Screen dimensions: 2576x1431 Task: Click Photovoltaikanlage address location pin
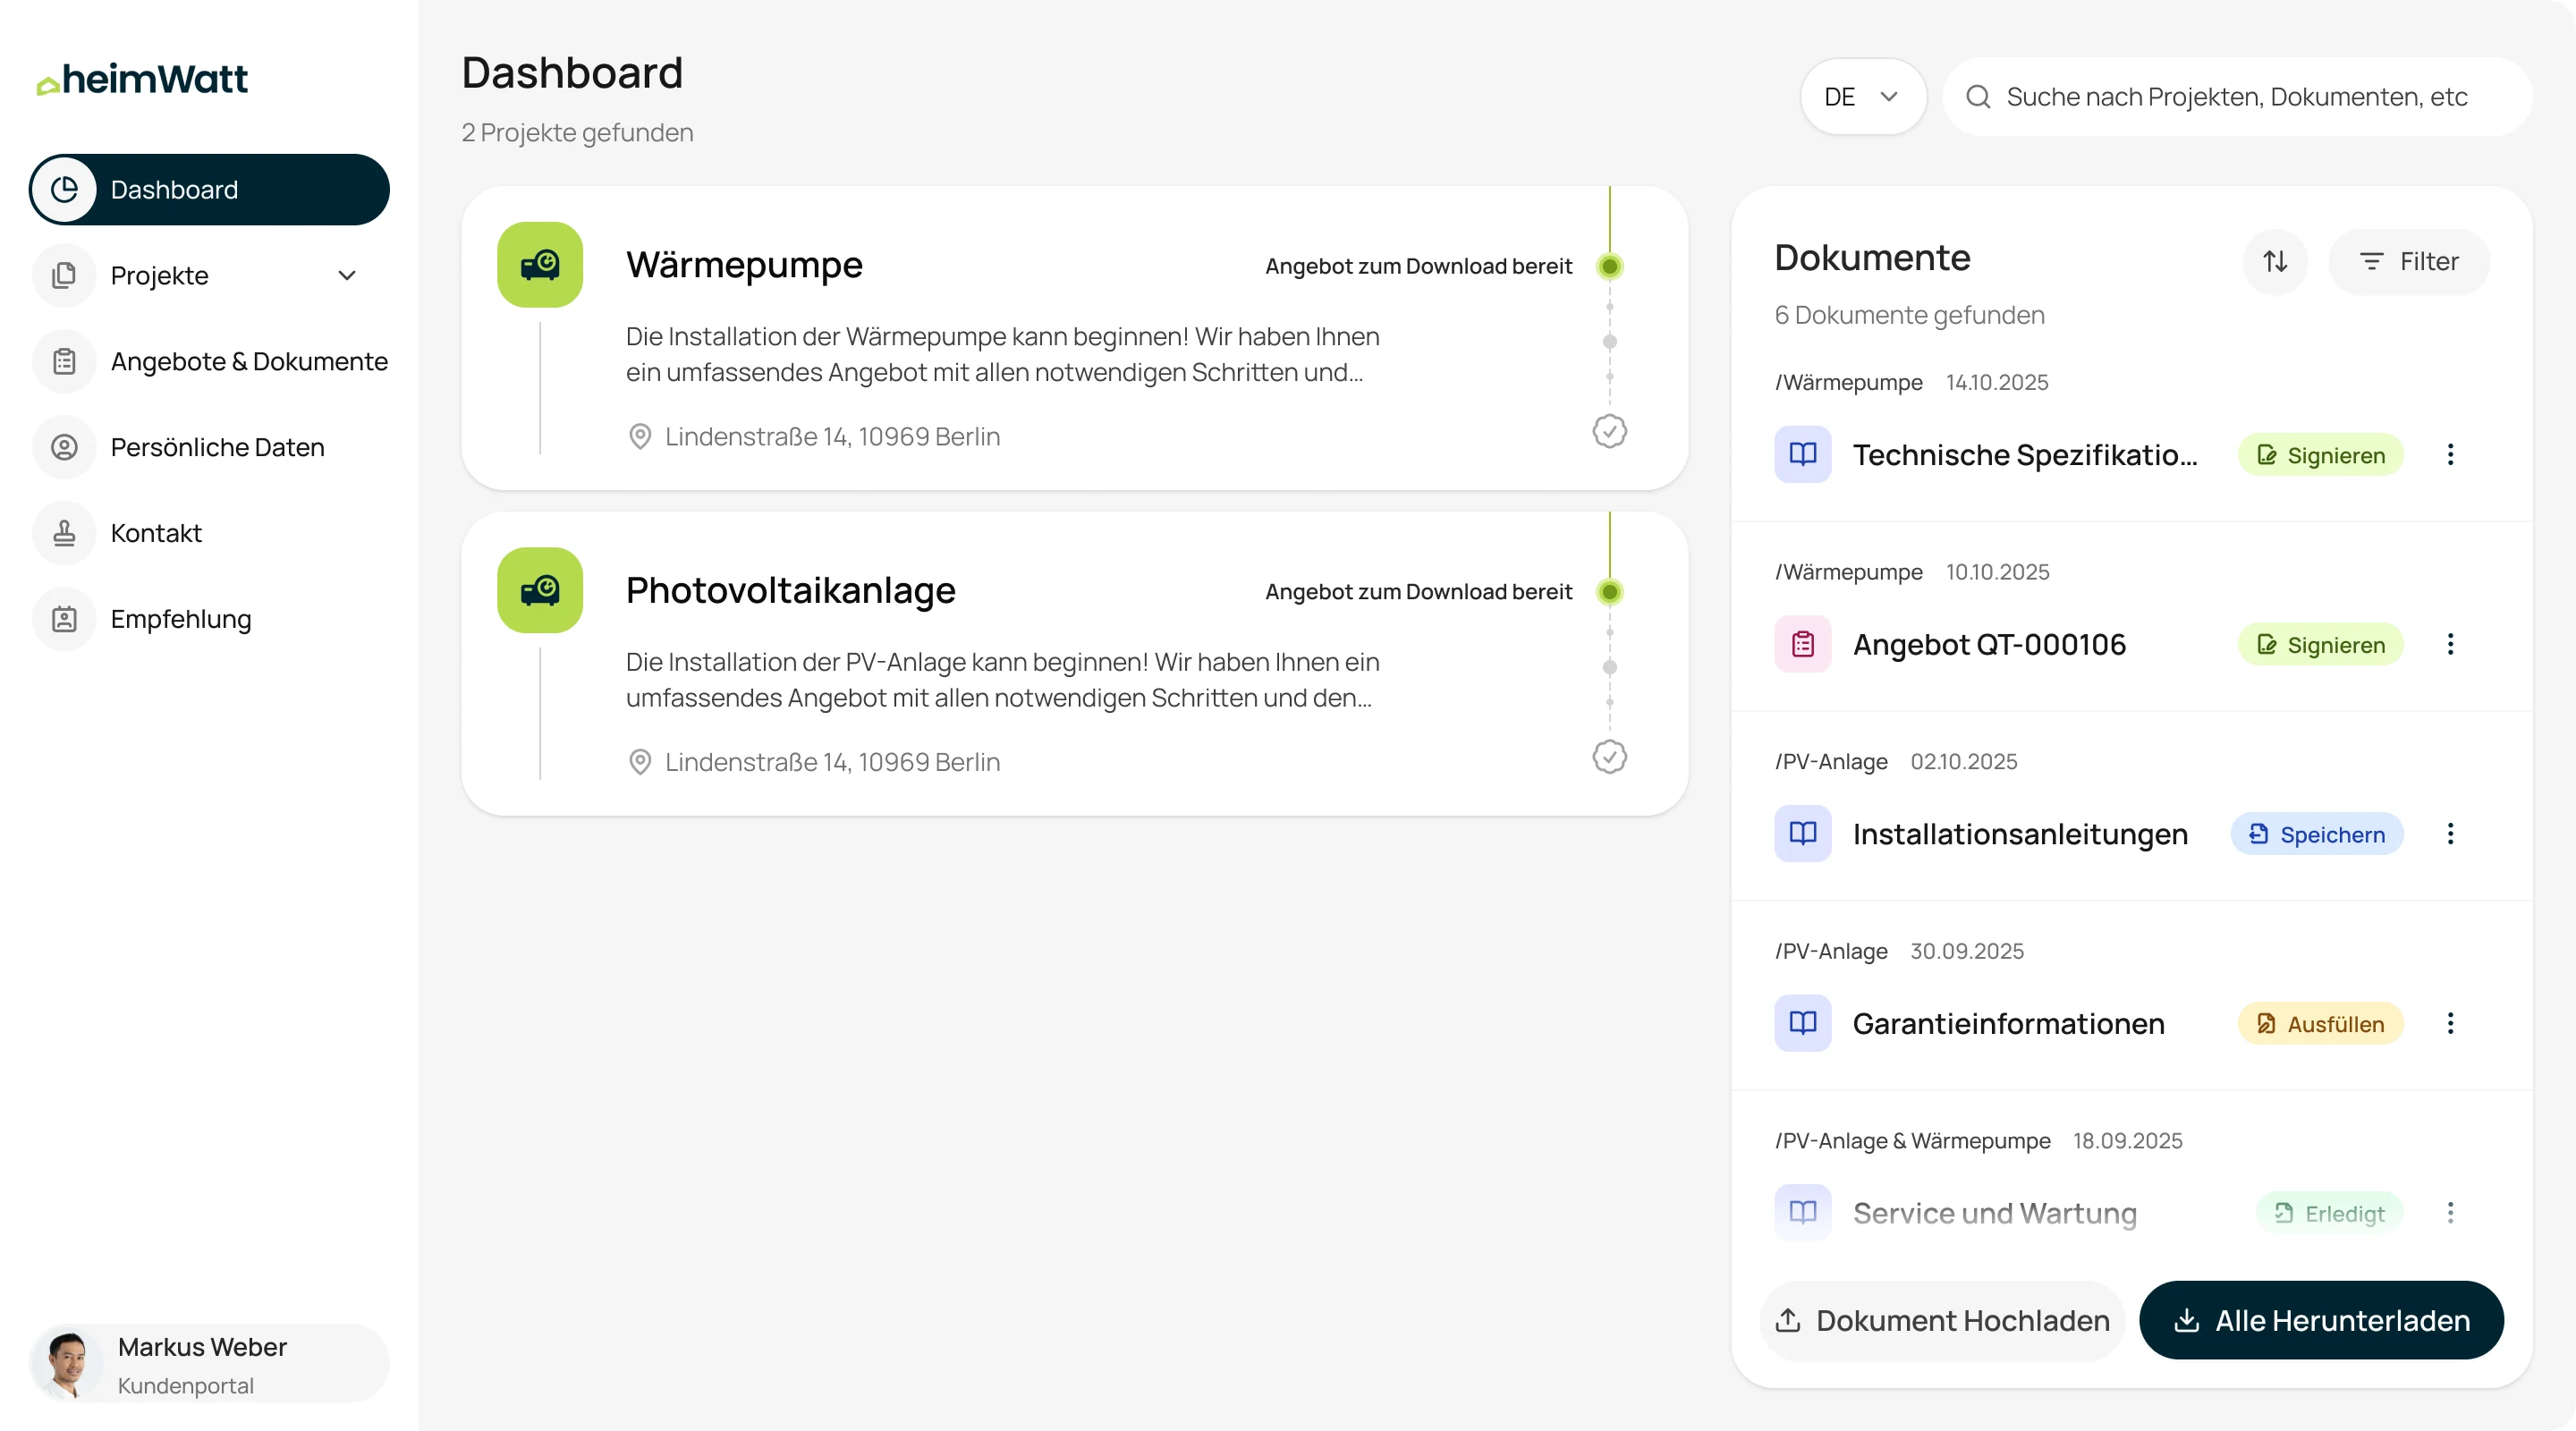(640, 762)
